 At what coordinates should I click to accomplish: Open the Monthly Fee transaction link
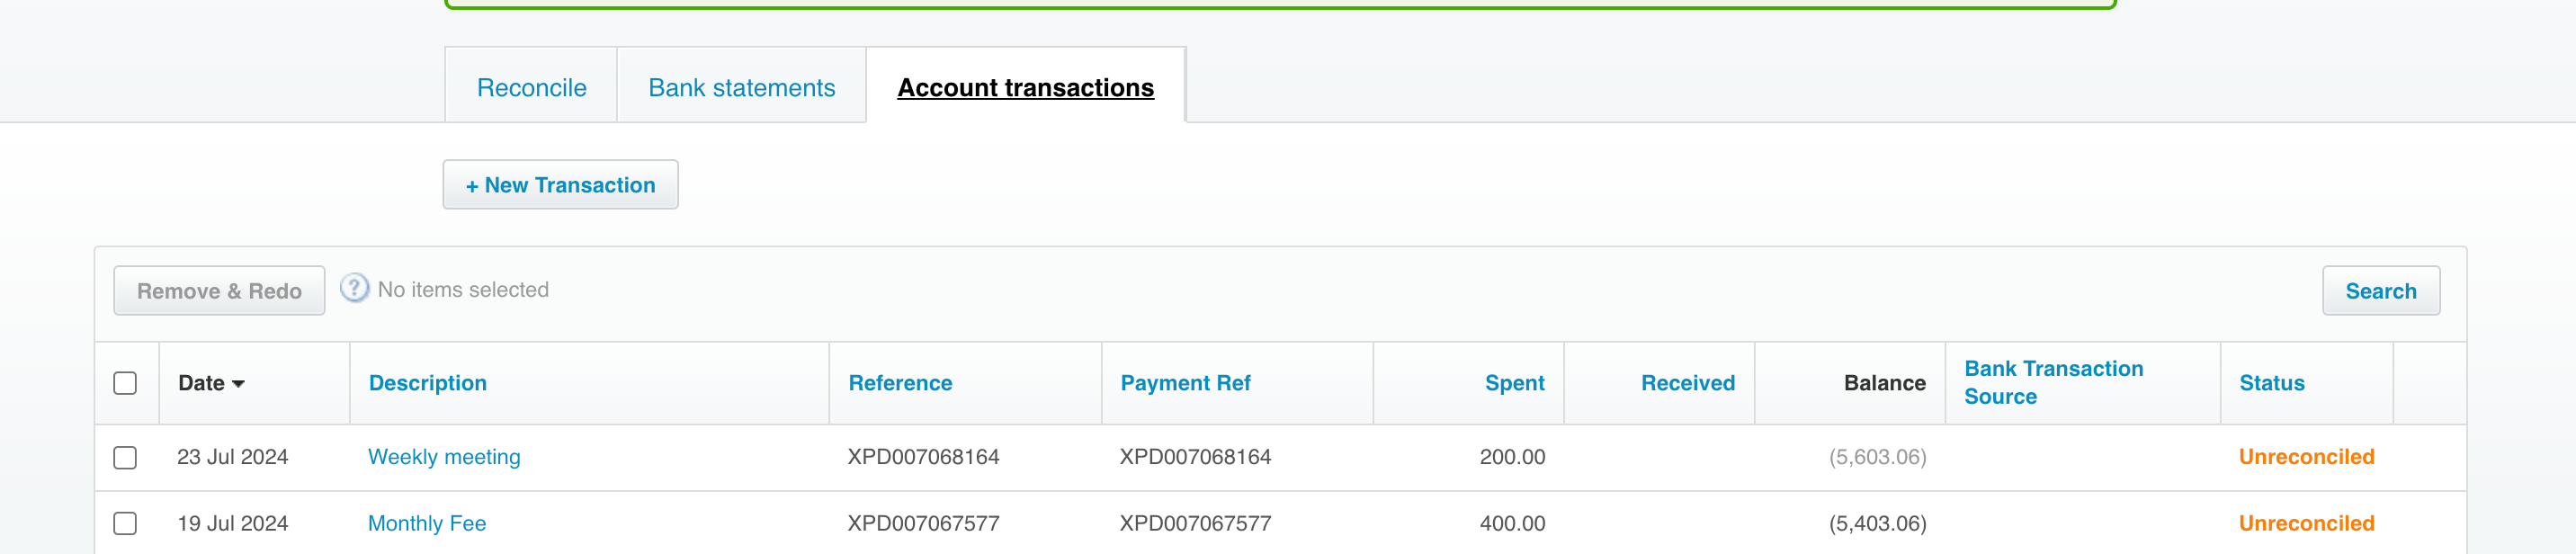(427, 523)
